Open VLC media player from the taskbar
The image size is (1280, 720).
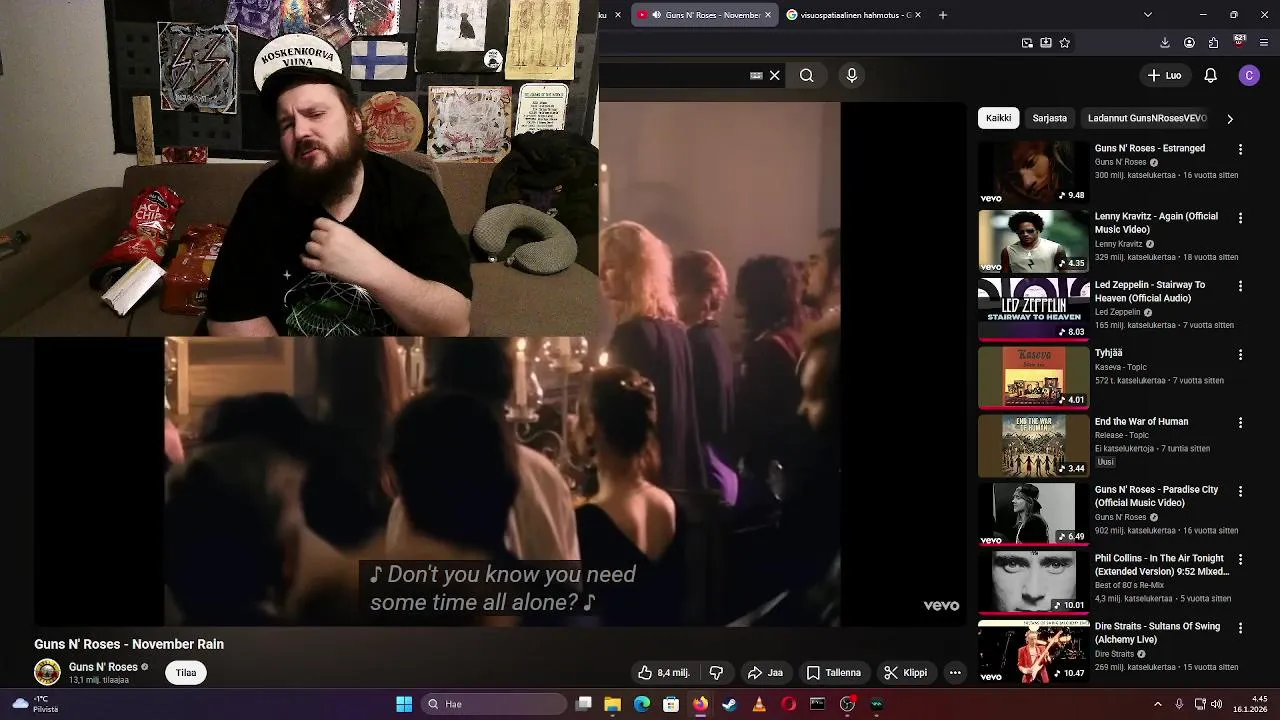tap(759, 704)
